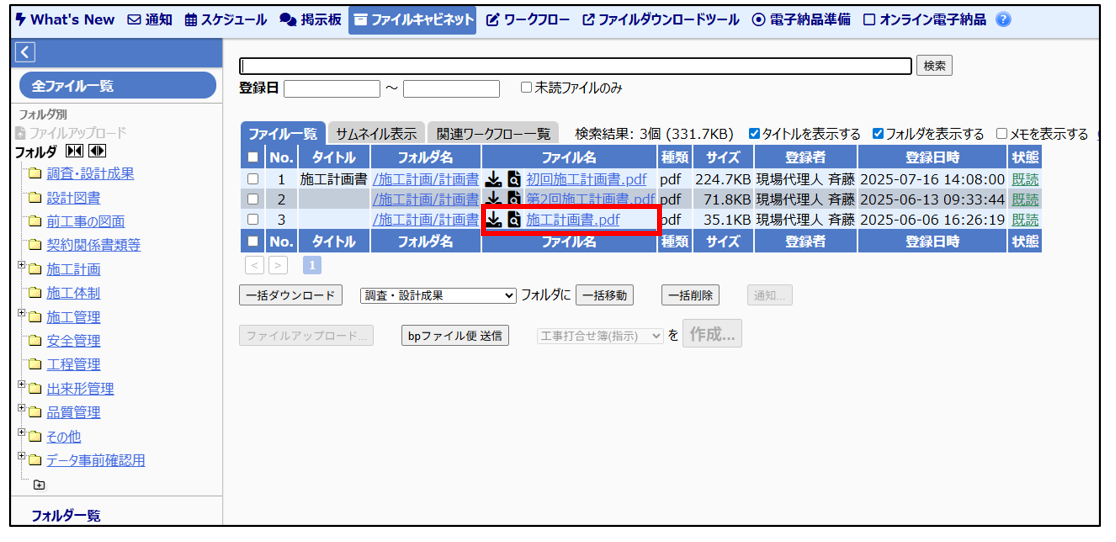Enable the 未読ファイルのみ checkbox

coord(527,88)
